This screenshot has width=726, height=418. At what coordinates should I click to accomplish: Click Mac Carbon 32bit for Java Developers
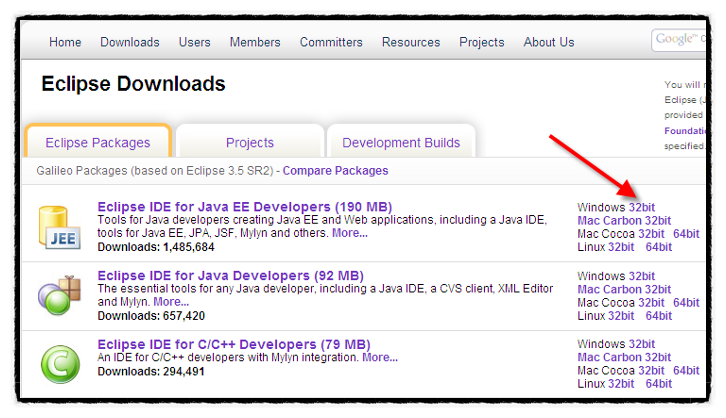click(x=624, y=289)
